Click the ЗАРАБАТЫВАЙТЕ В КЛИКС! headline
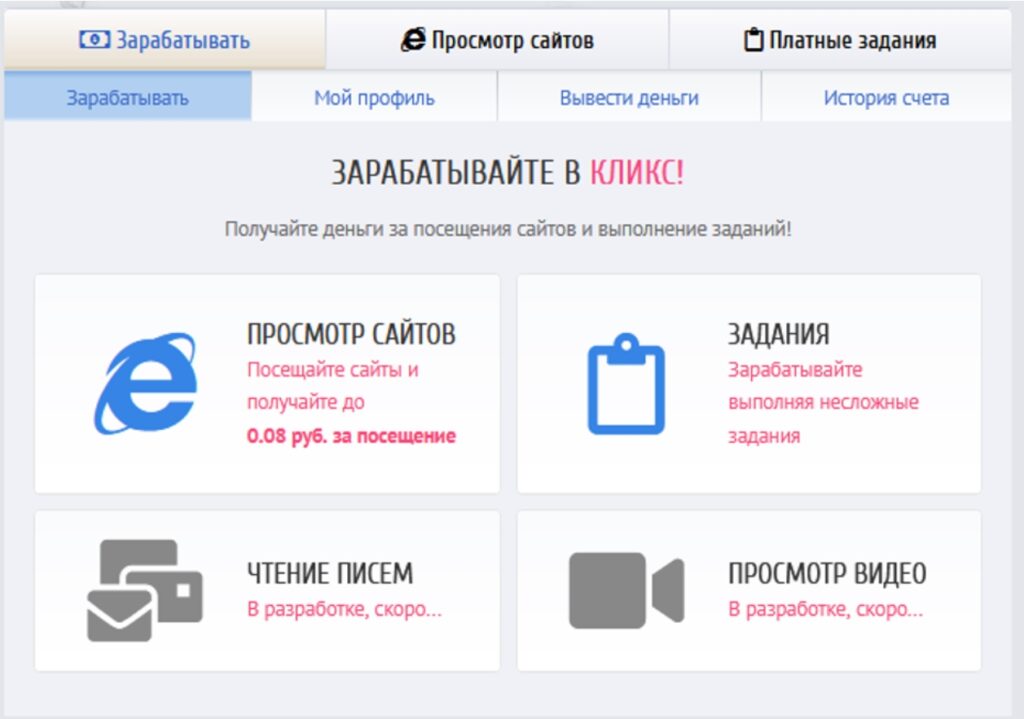Screen dimensions: 1024x719 point(507,173)
